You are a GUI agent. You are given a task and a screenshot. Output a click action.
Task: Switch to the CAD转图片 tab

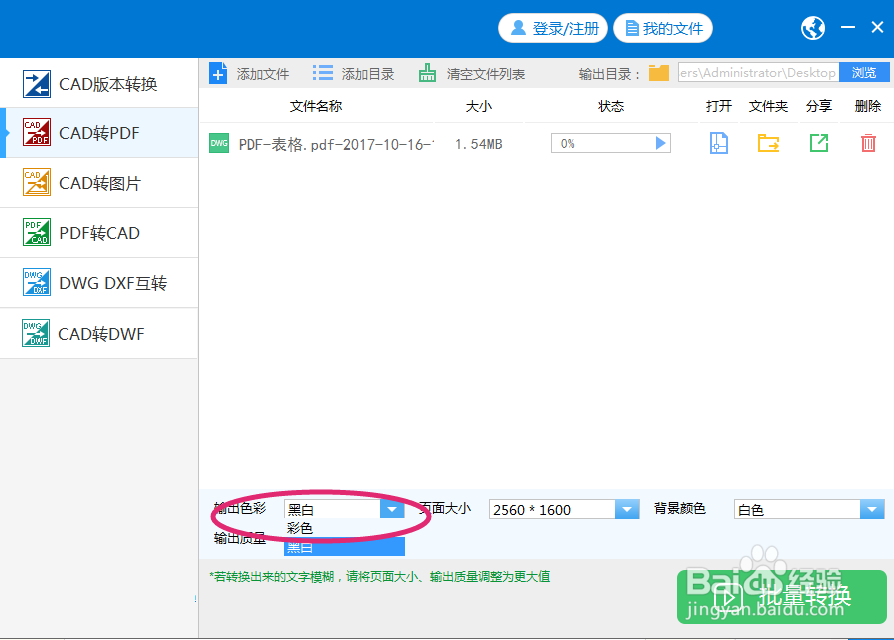click(99, 183)
